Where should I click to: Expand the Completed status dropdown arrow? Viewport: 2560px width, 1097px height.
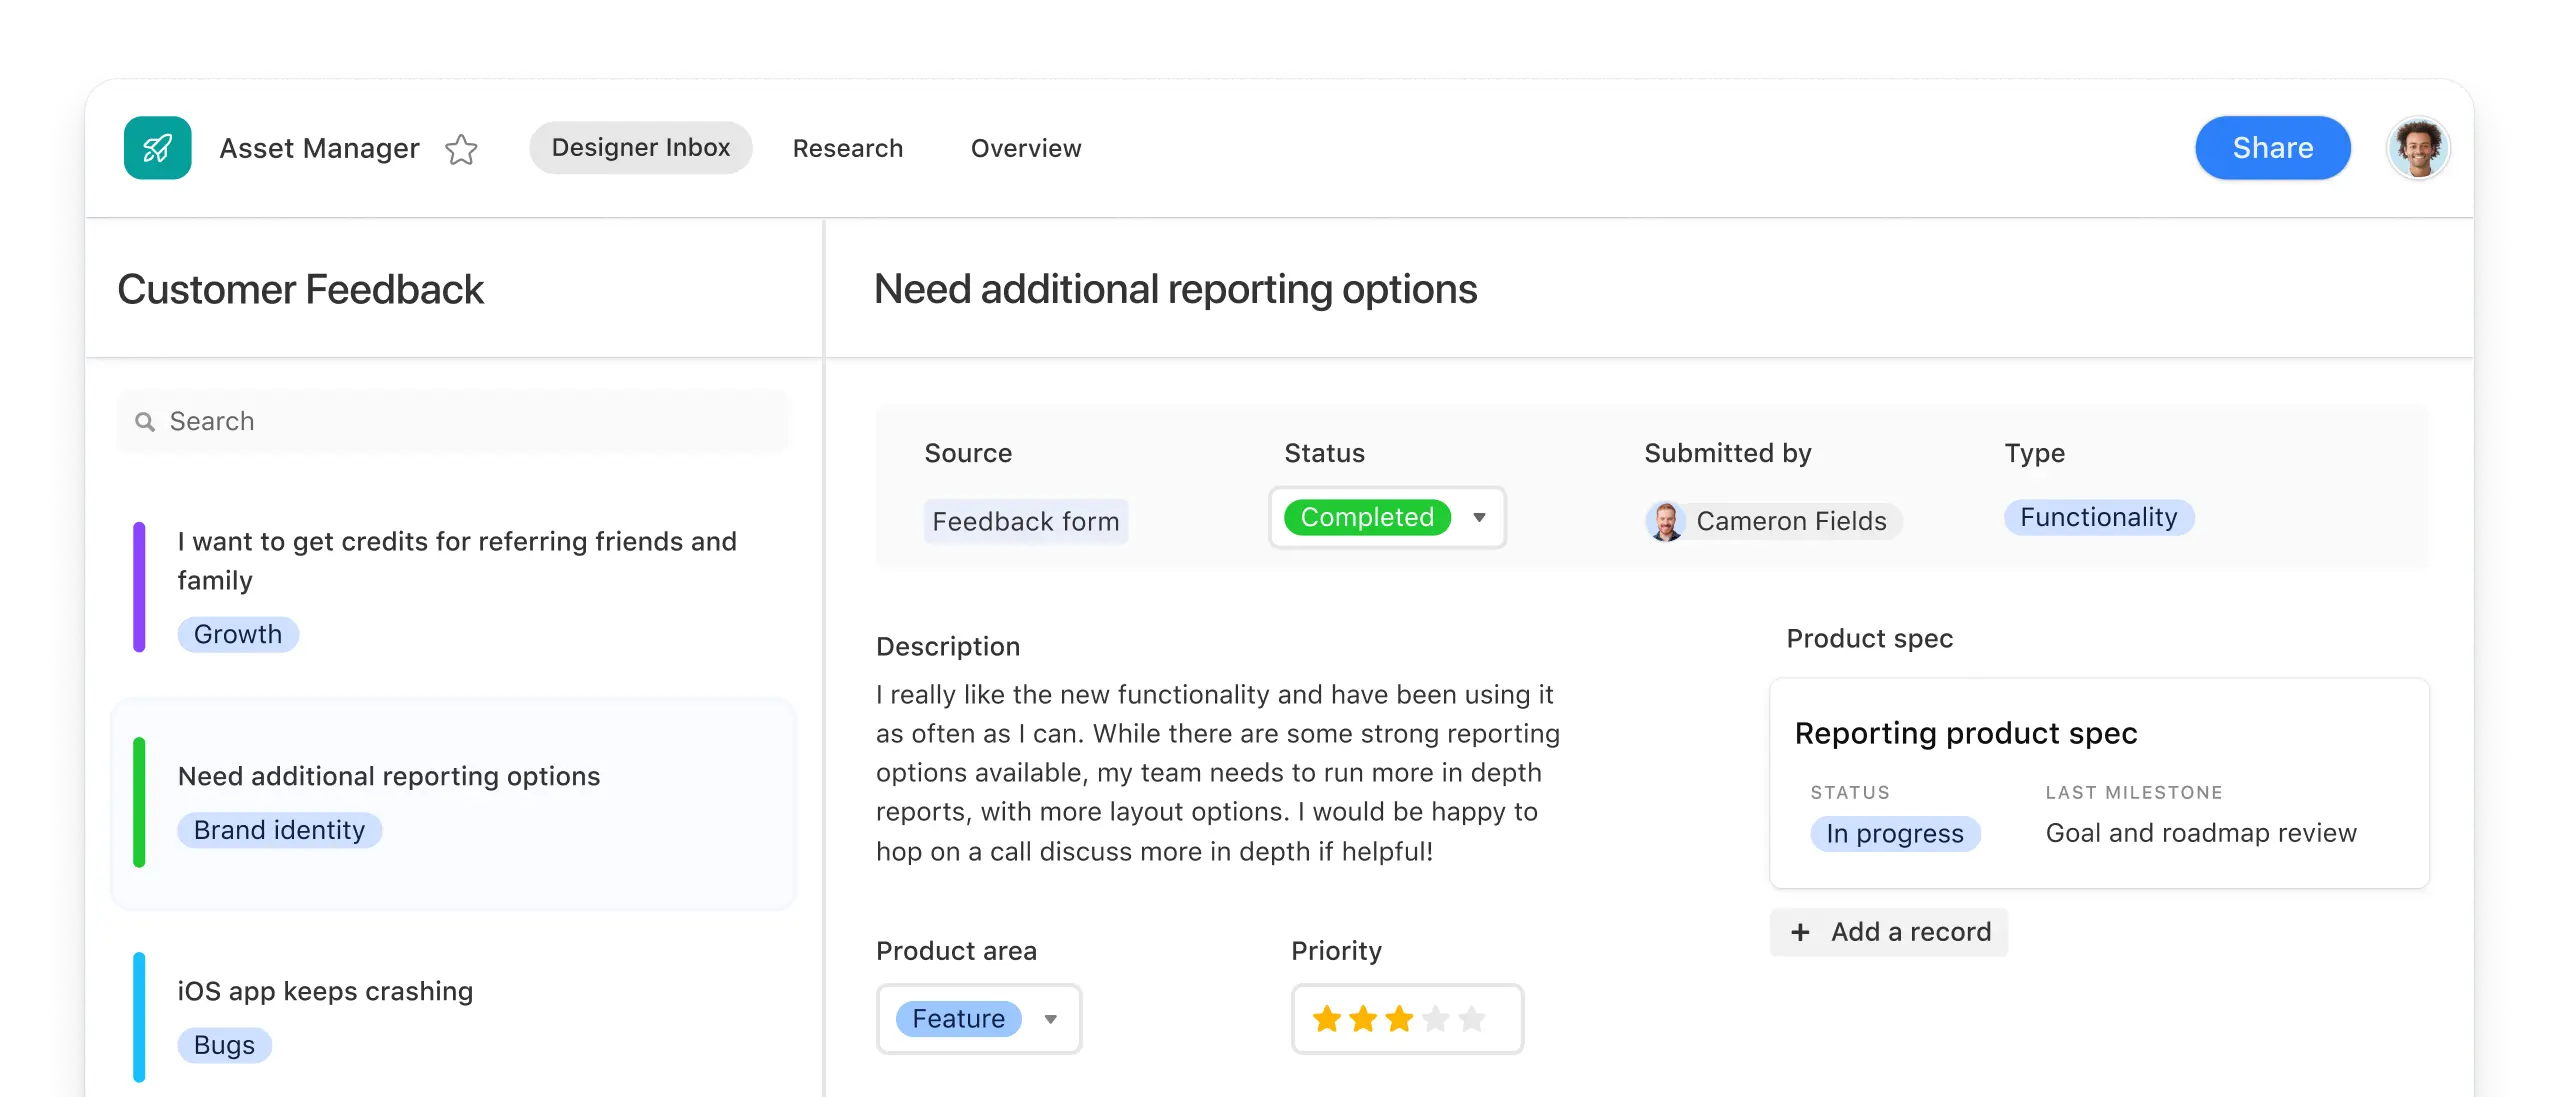tap(1479, 517)
